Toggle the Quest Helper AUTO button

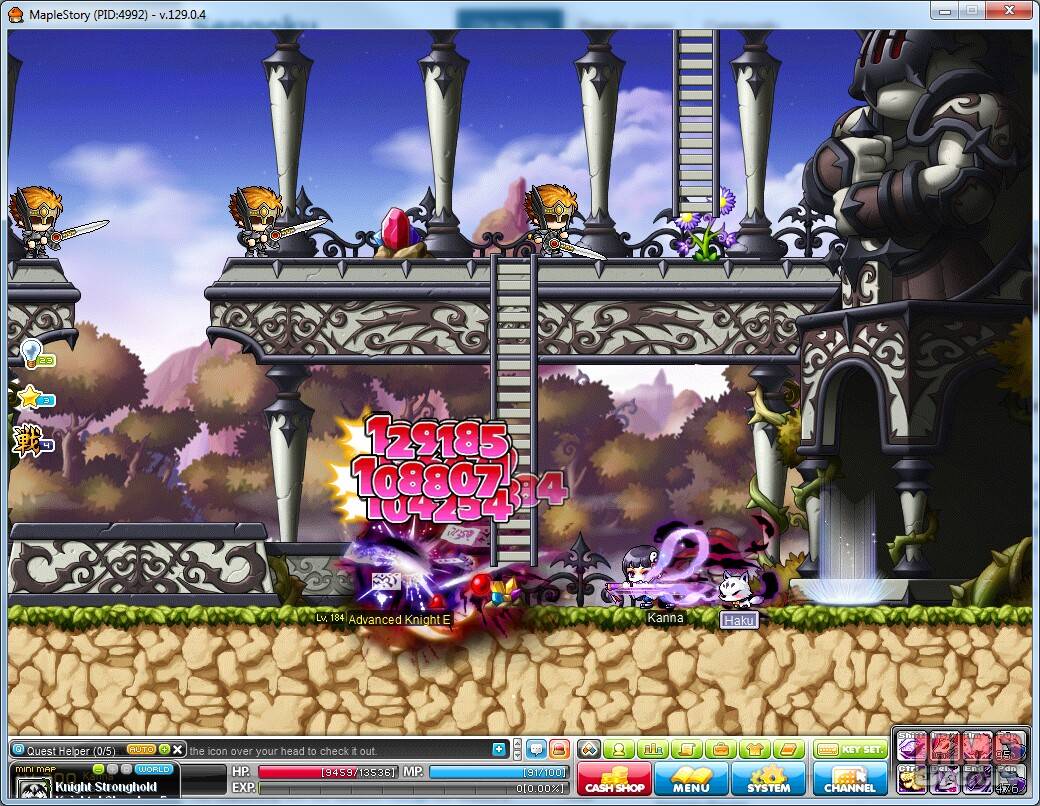click(x=141, y=749)
